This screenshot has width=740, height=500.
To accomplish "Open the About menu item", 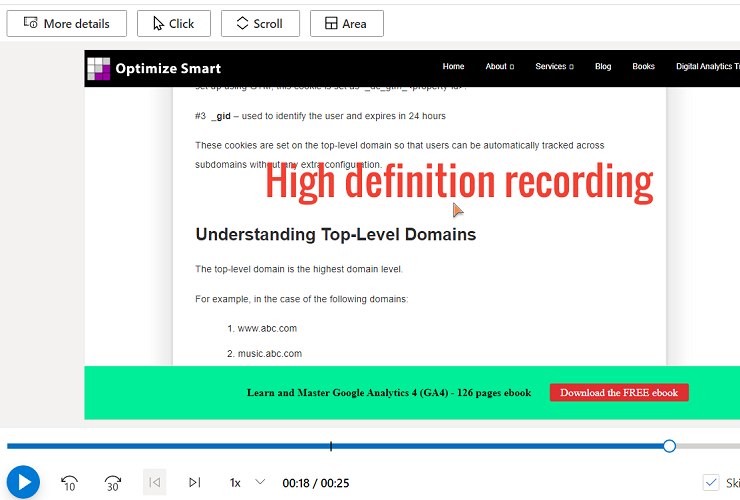I will tap(500, 67).
